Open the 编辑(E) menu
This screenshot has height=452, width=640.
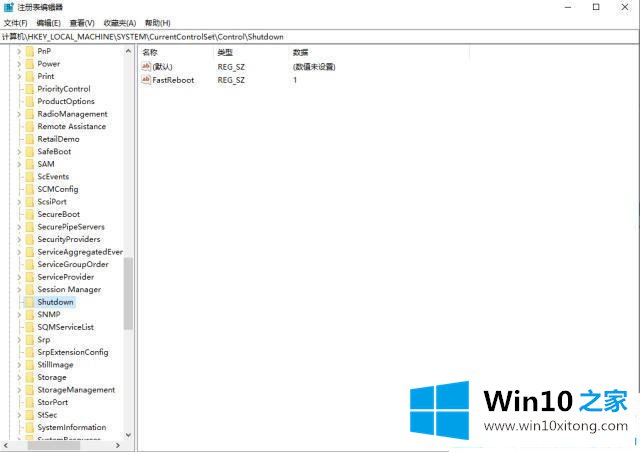[x=49, y=23]
